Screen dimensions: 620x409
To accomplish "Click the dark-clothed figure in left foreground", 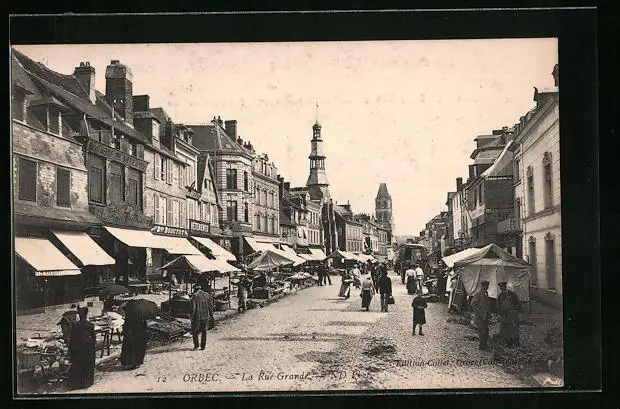I will [x=81, y=350].
